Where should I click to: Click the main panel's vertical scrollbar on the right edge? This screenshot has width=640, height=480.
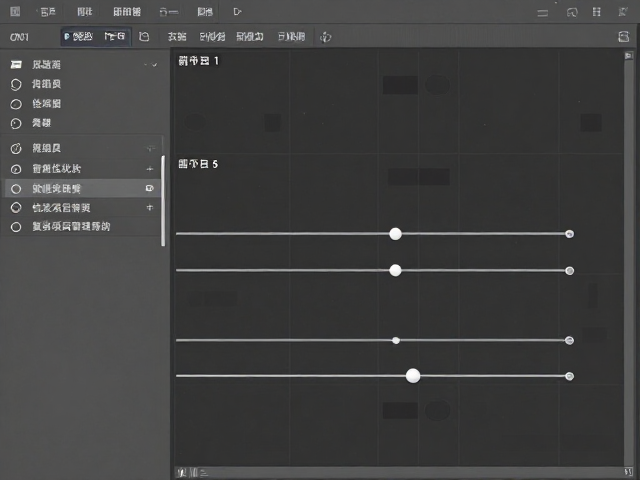click(x=628, y=263)
